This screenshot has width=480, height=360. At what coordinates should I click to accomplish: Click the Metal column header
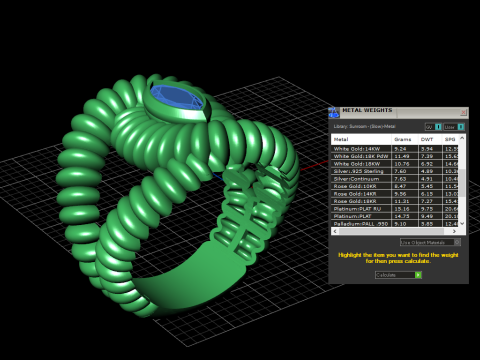361,139
